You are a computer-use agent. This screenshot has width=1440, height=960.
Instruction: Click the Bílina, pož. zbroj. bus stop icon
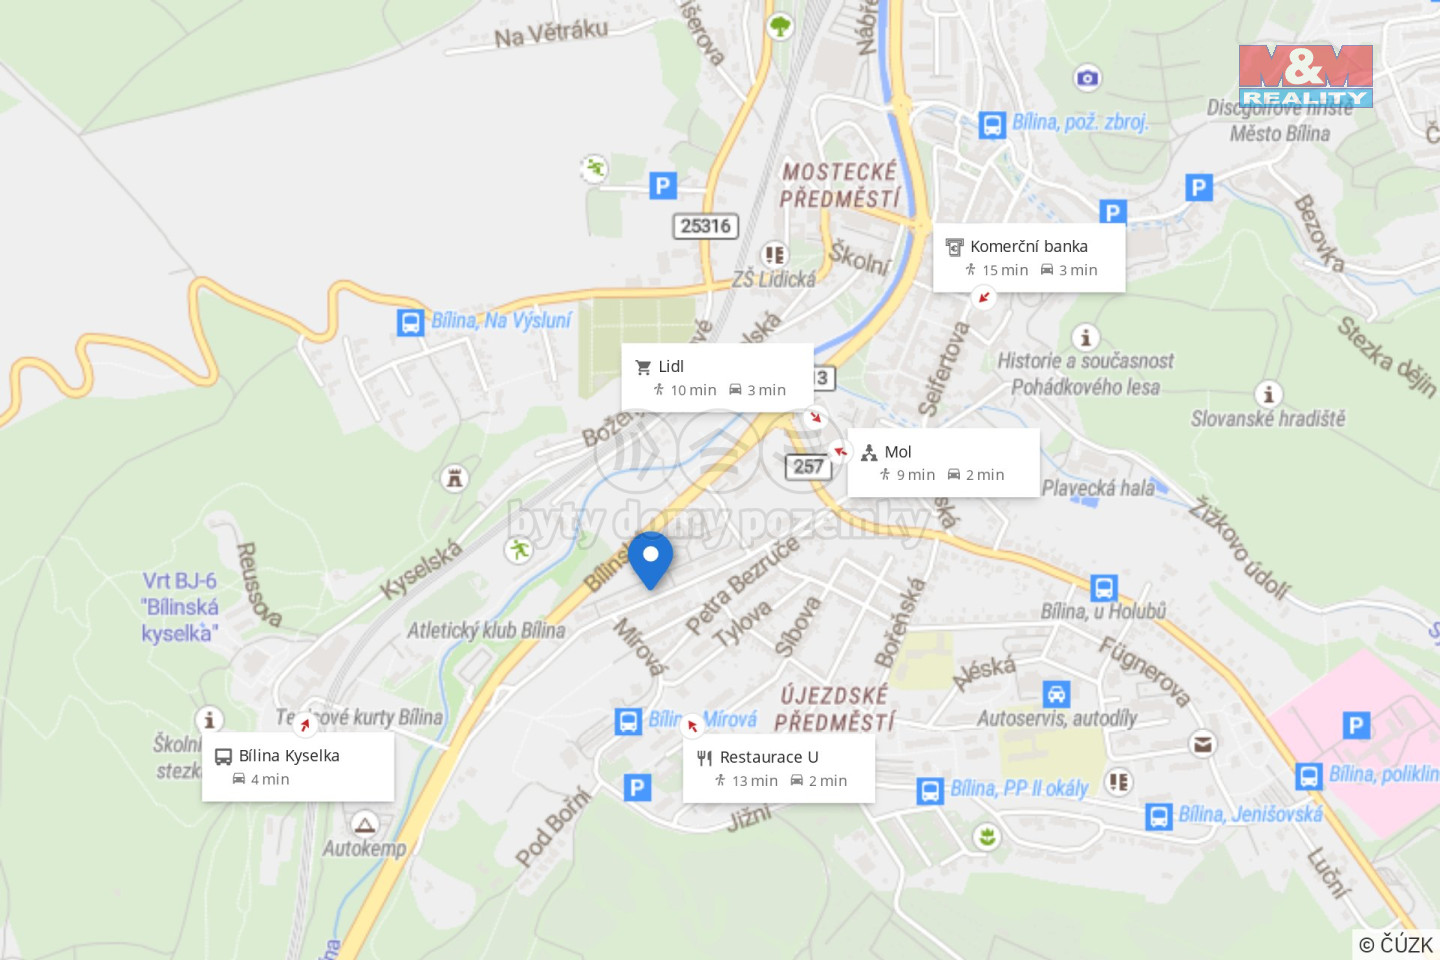pyautogui.click(x=992, y=125)
